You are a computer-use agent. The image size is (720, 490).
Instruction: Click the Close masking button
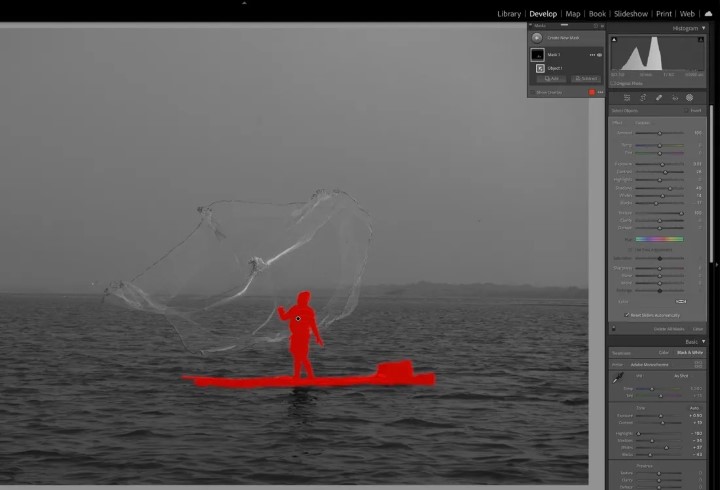(698, 329)
